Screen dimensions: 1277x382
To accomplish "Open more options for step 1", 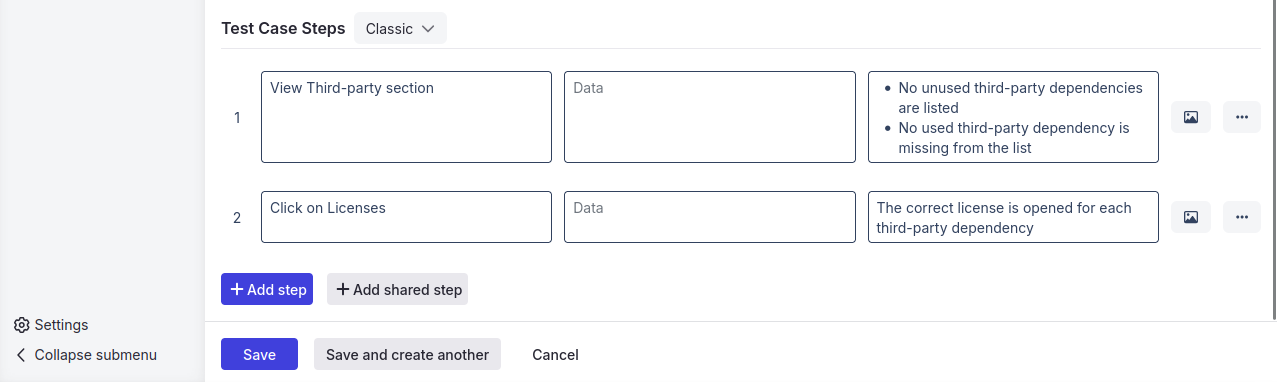I will 1242,117.
